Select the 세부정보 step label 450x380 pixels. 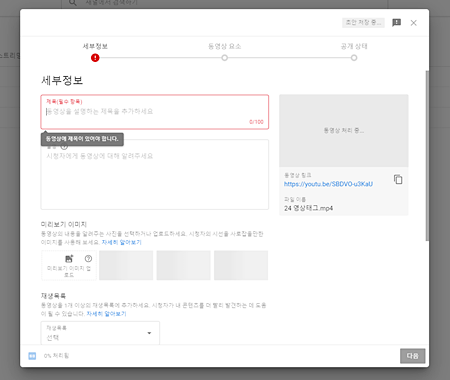click(x=95, y=46)
